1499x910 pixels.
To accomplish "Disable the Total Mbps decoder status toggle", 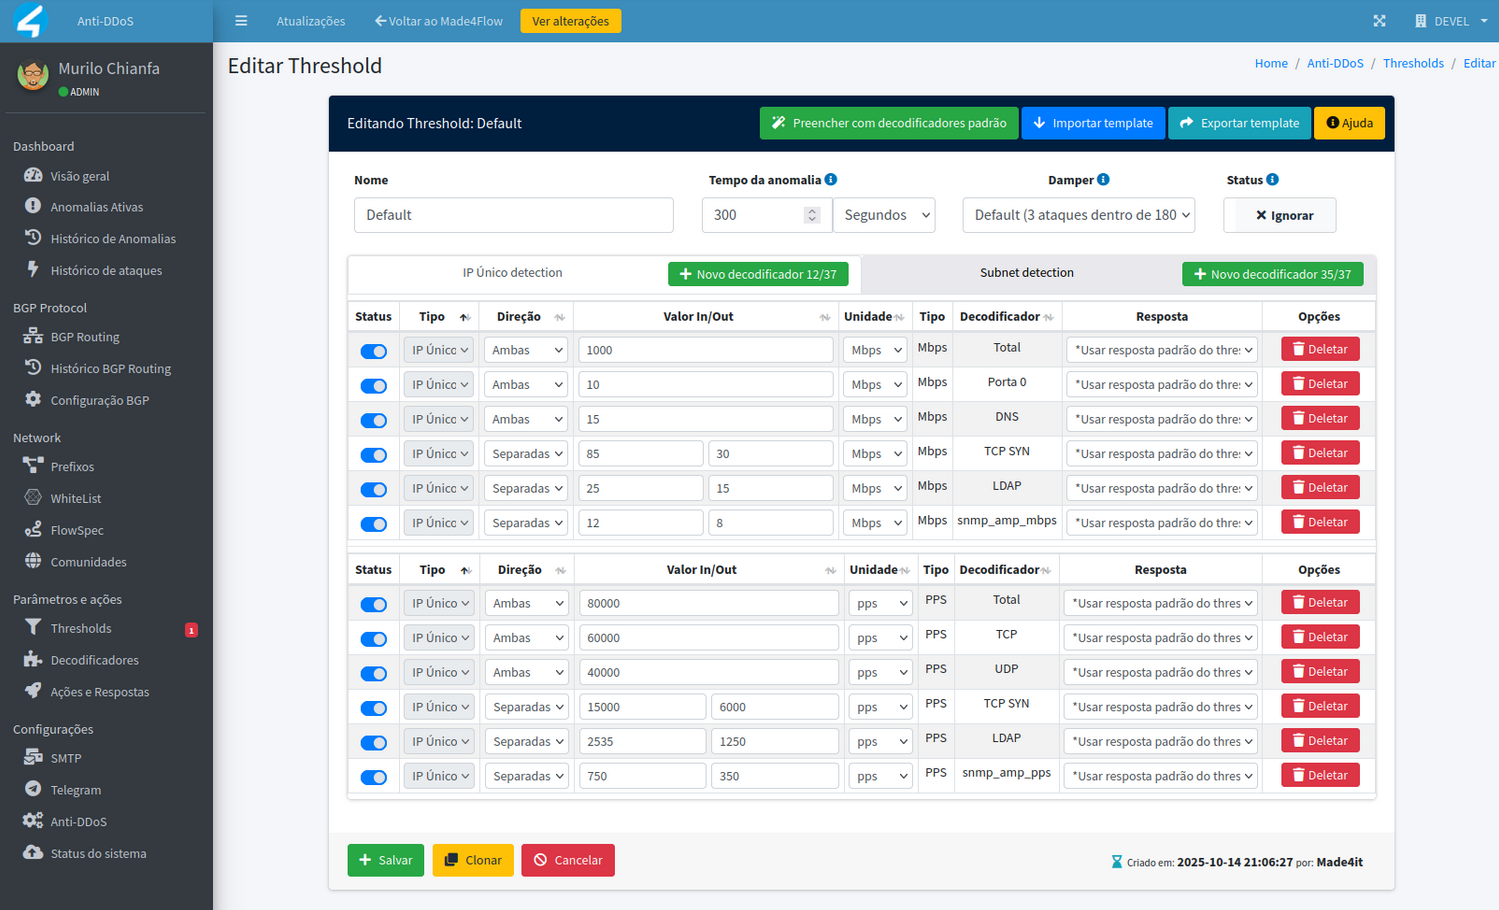I will tap(373, 351).
